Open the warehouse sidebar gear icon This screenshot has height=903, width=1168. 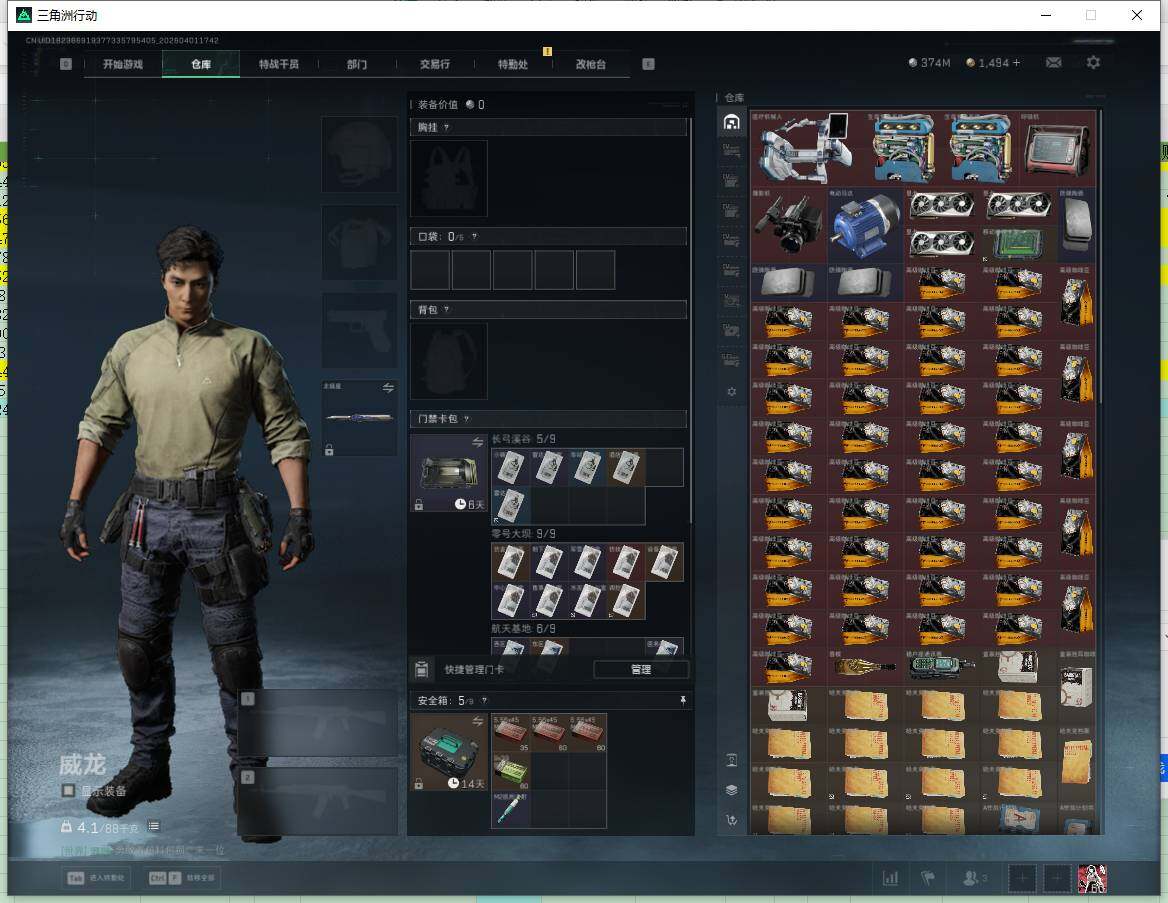point(731,392)
